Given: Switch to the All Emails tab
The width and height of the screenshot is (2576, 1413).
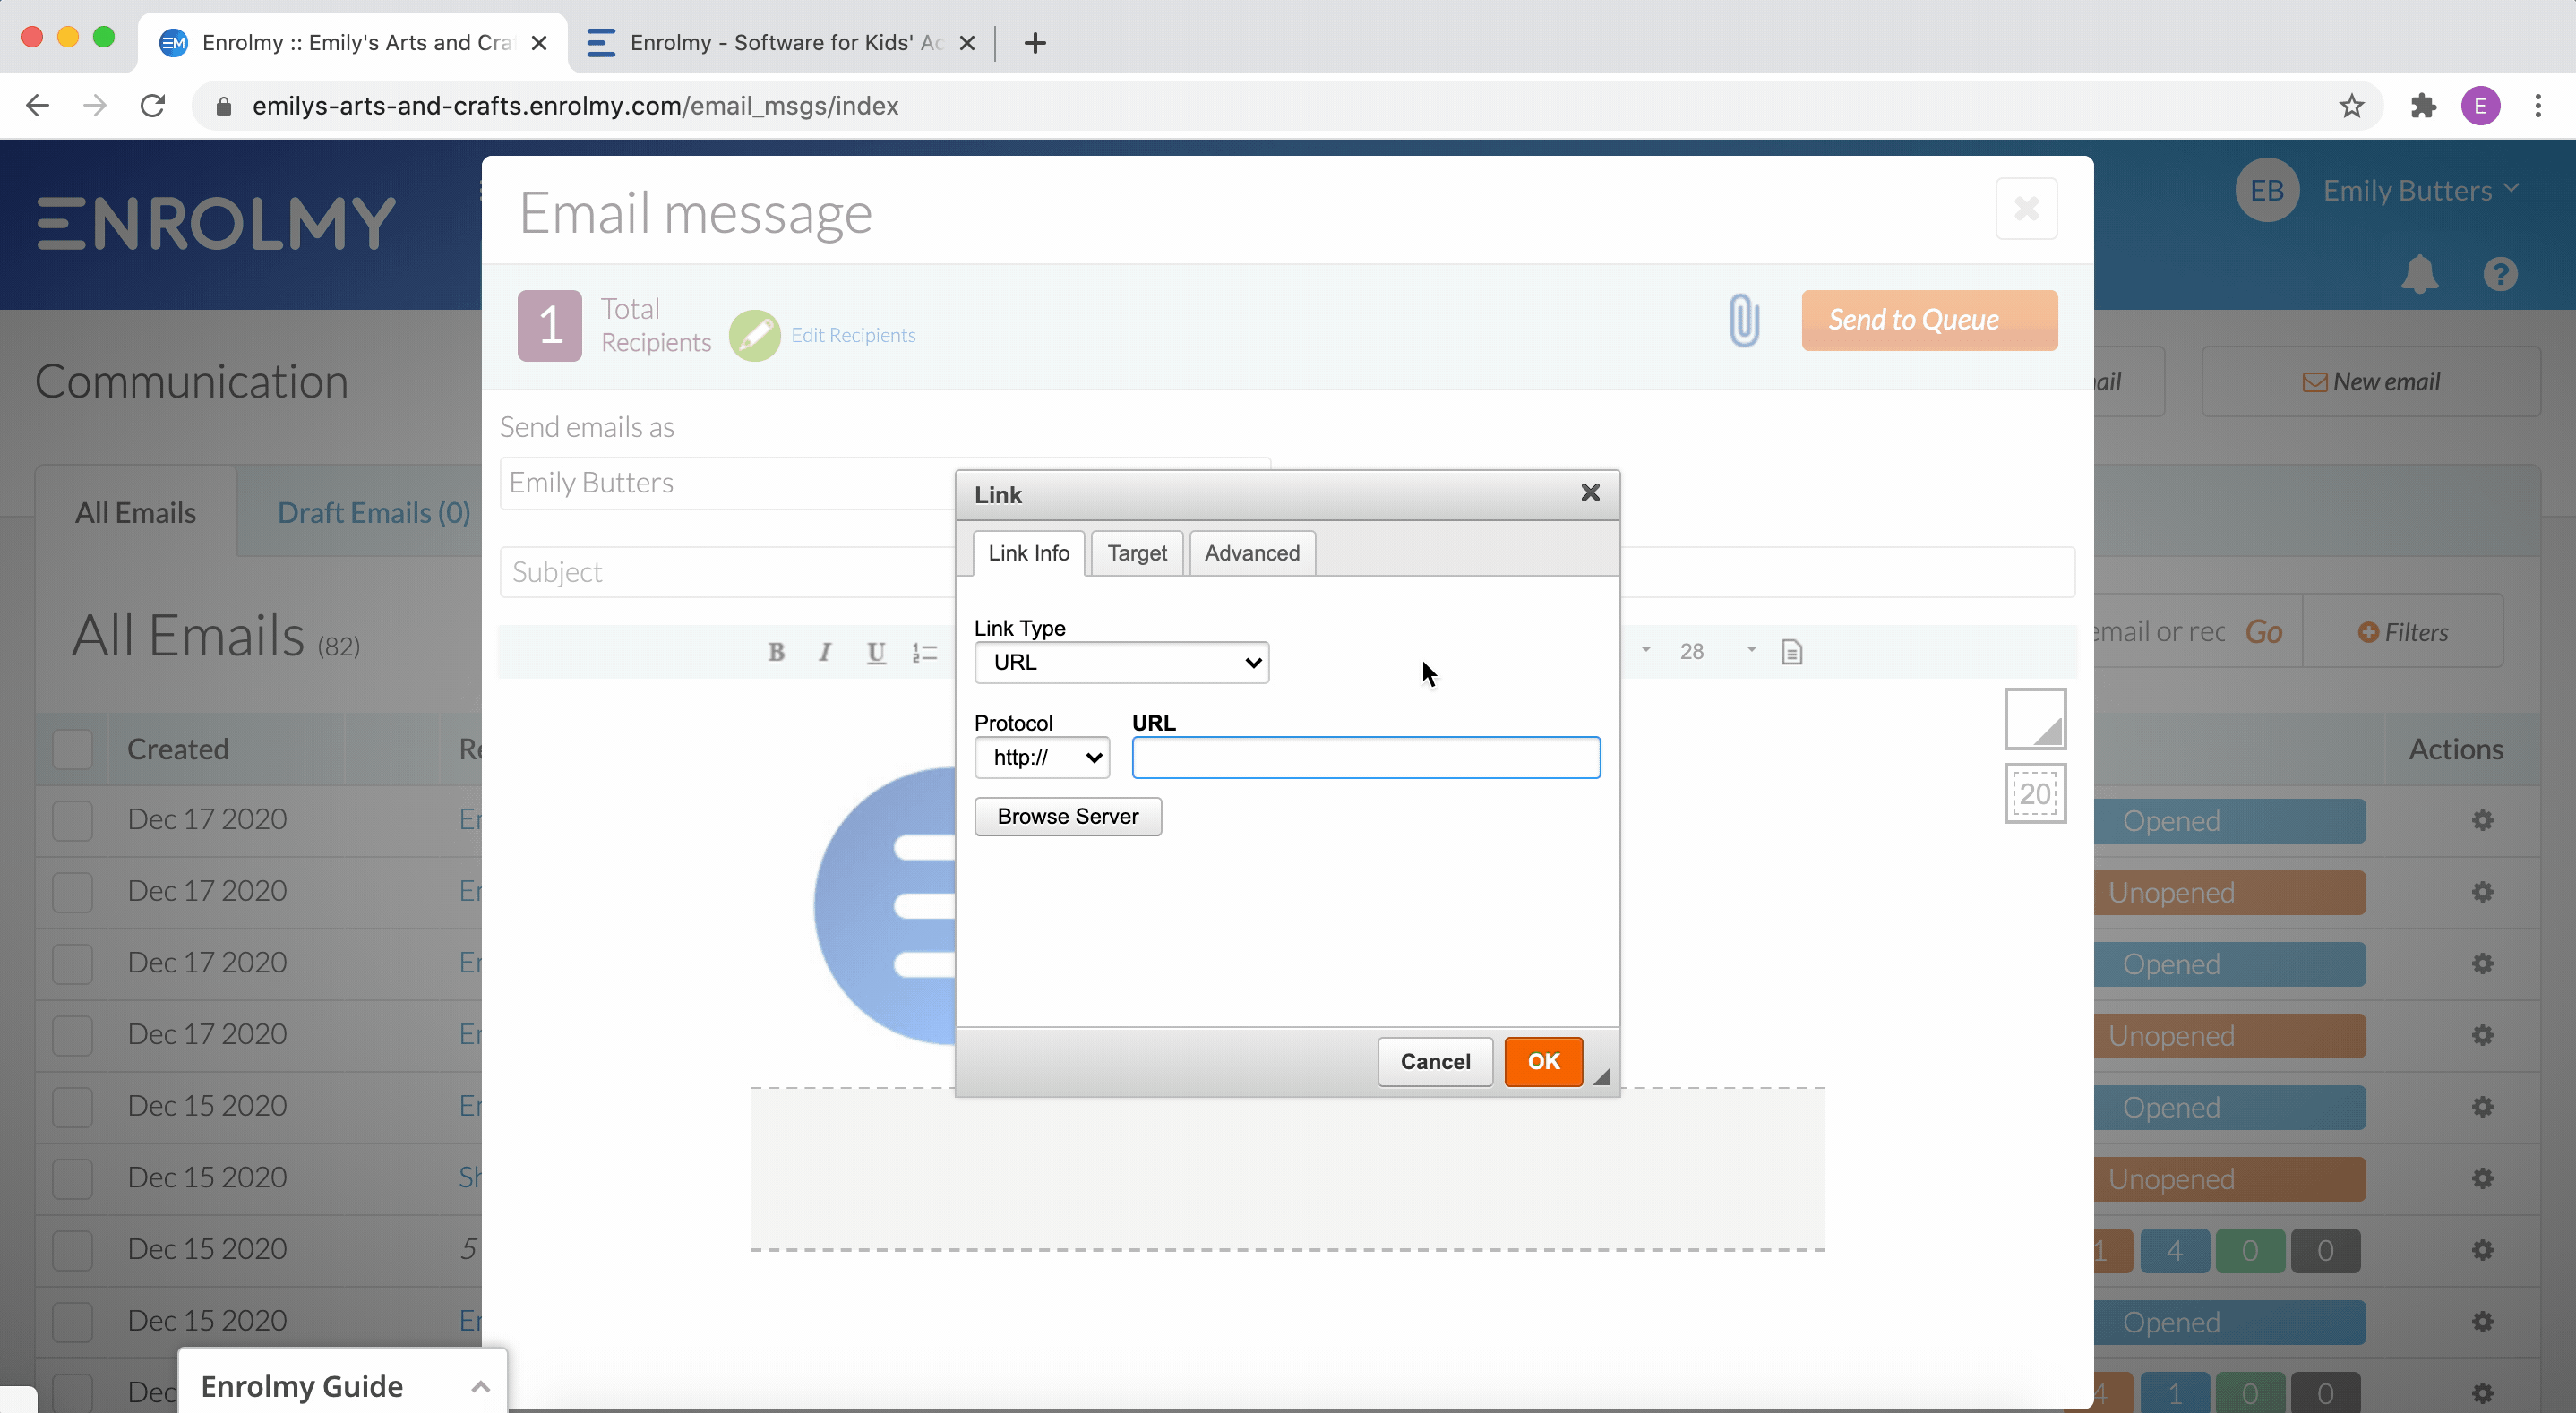Looking at the screenshot, I should (136, 513).
